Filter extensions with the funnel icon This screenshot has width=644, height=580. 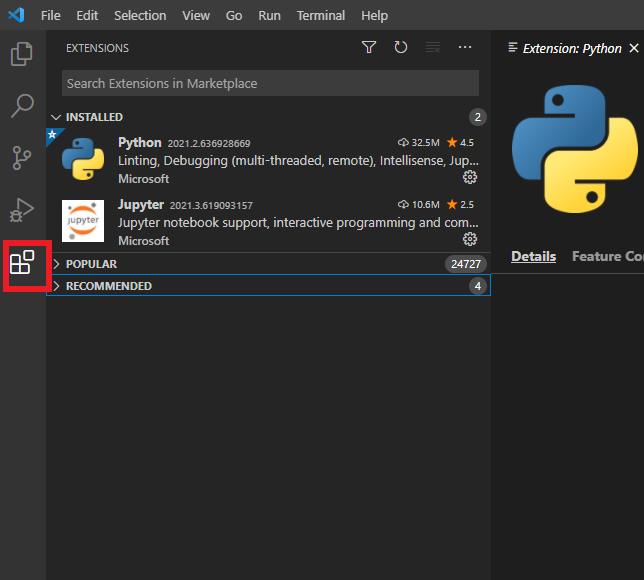(369, 47)
